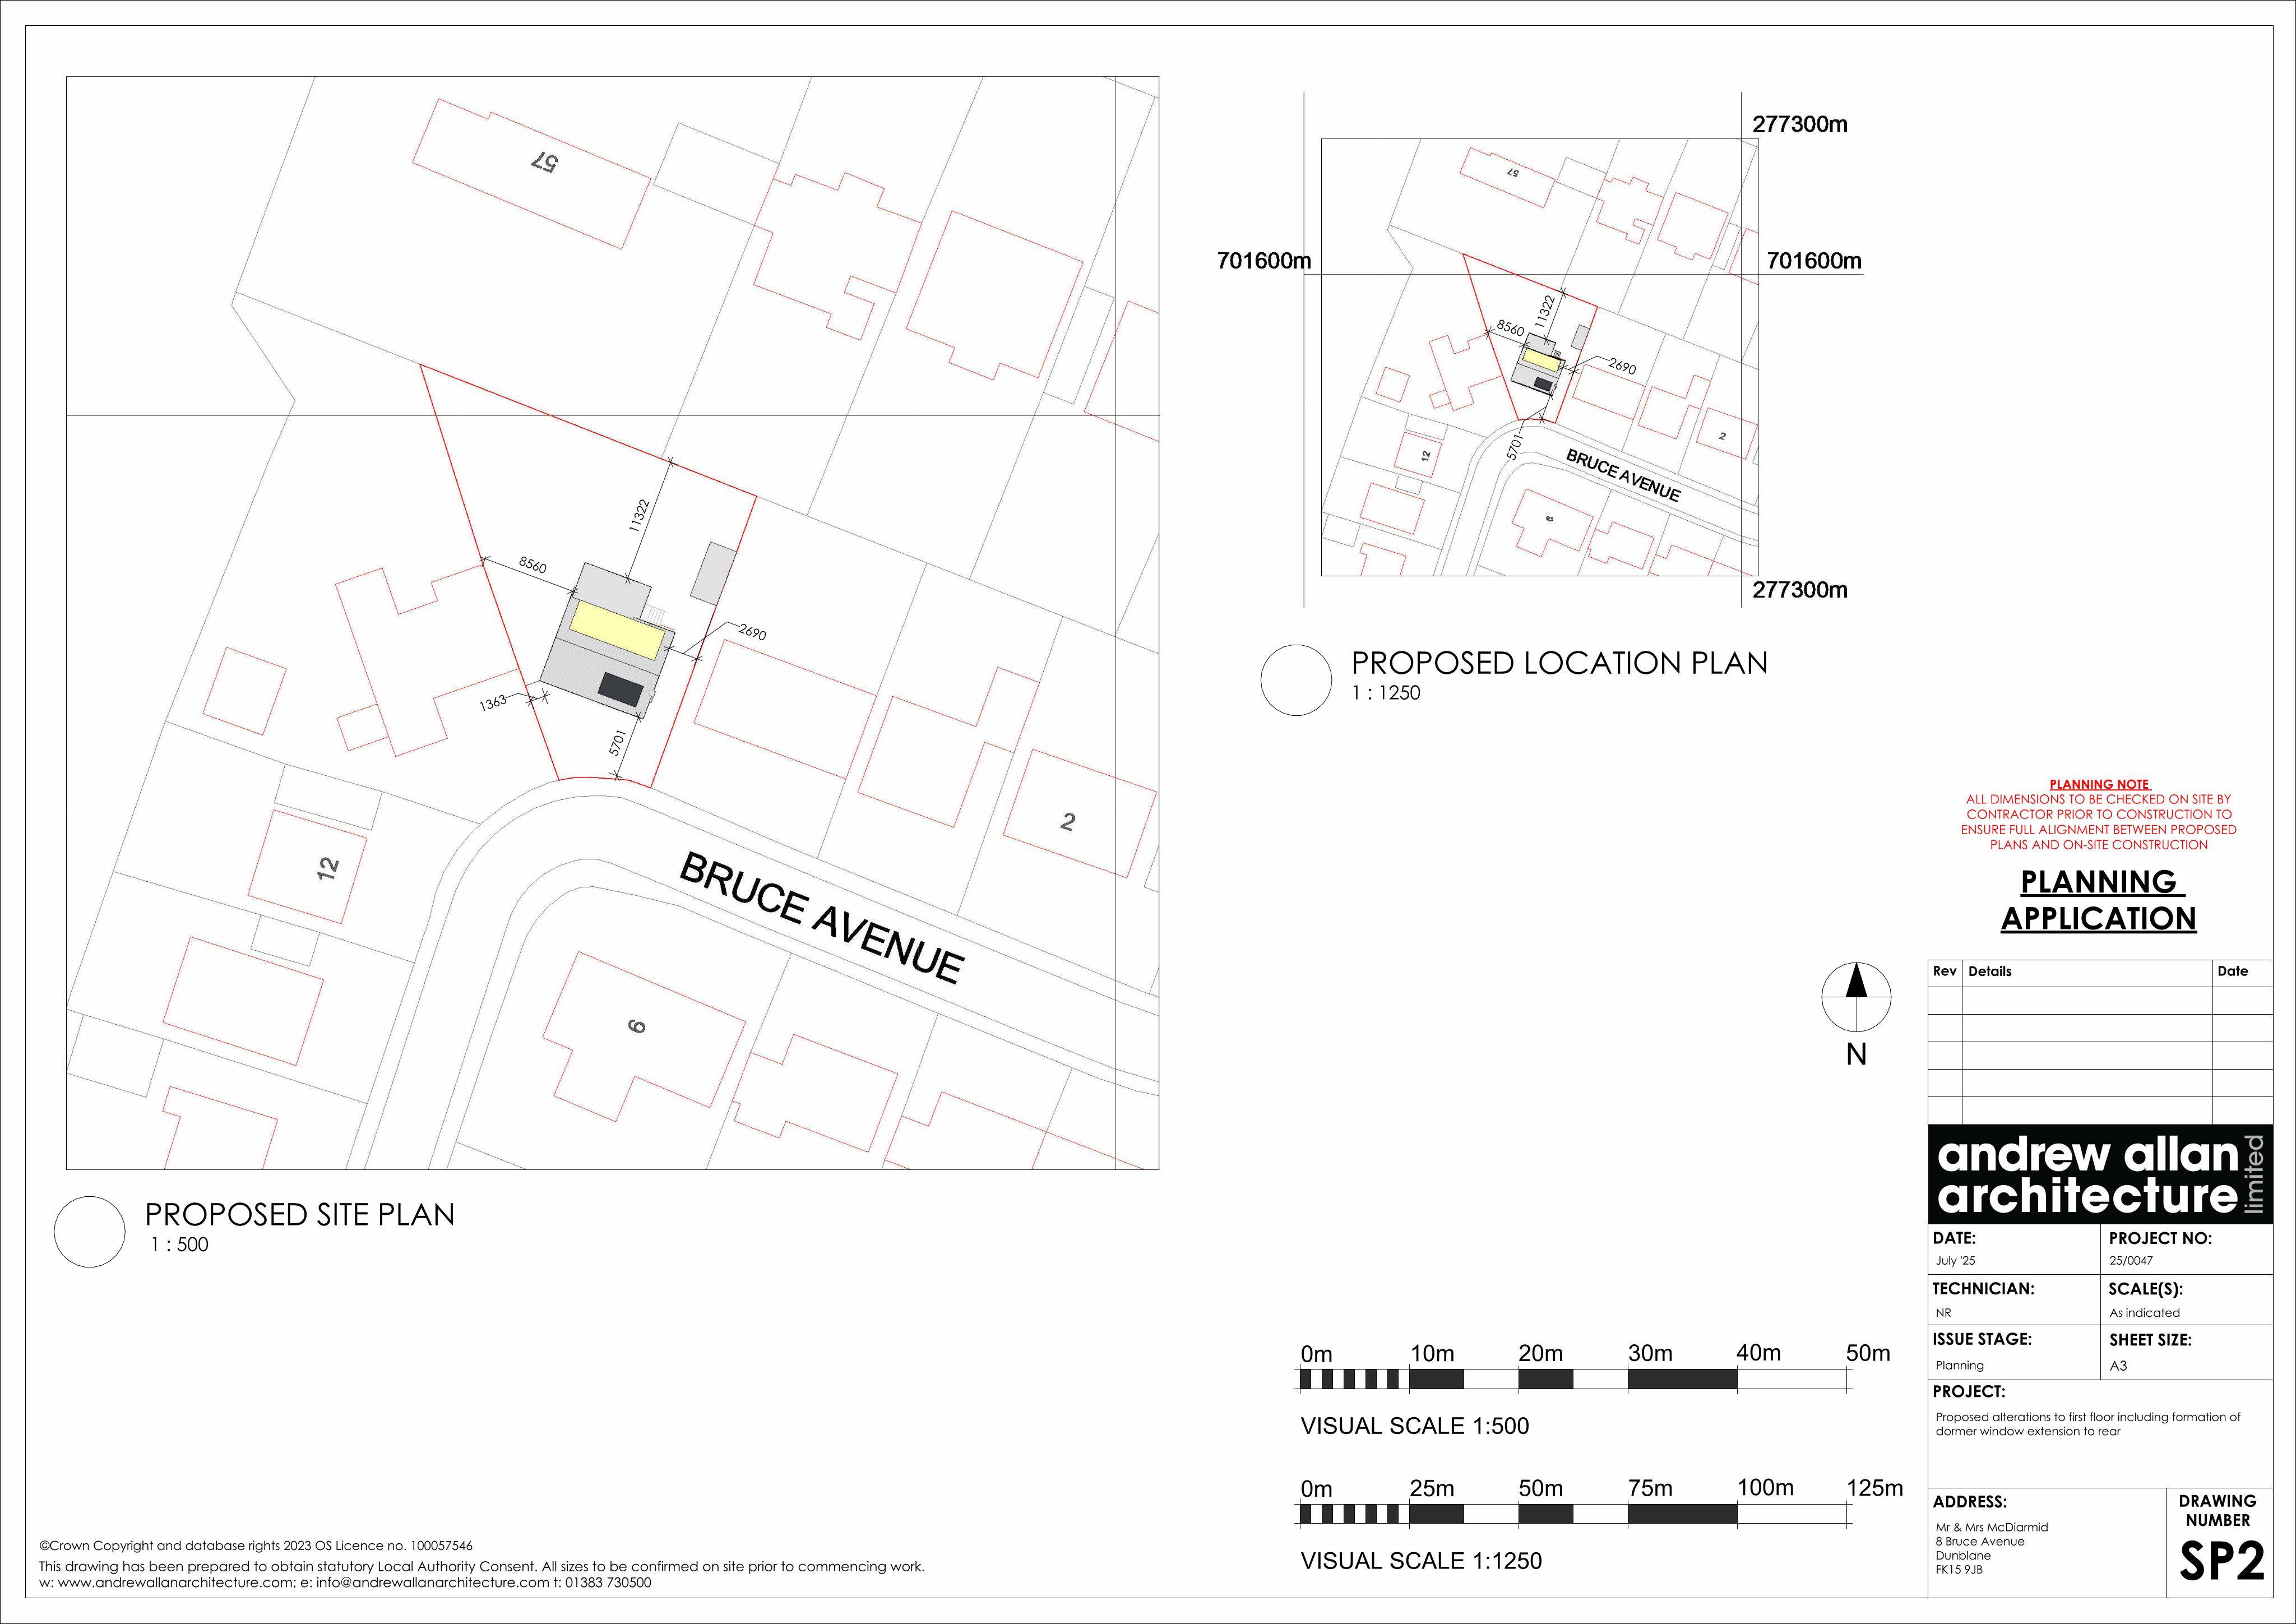This screenshot has height=1624, width=2296.
Task: Click the 'As indicated' scale value
Action: (x=2144, y=1313)
